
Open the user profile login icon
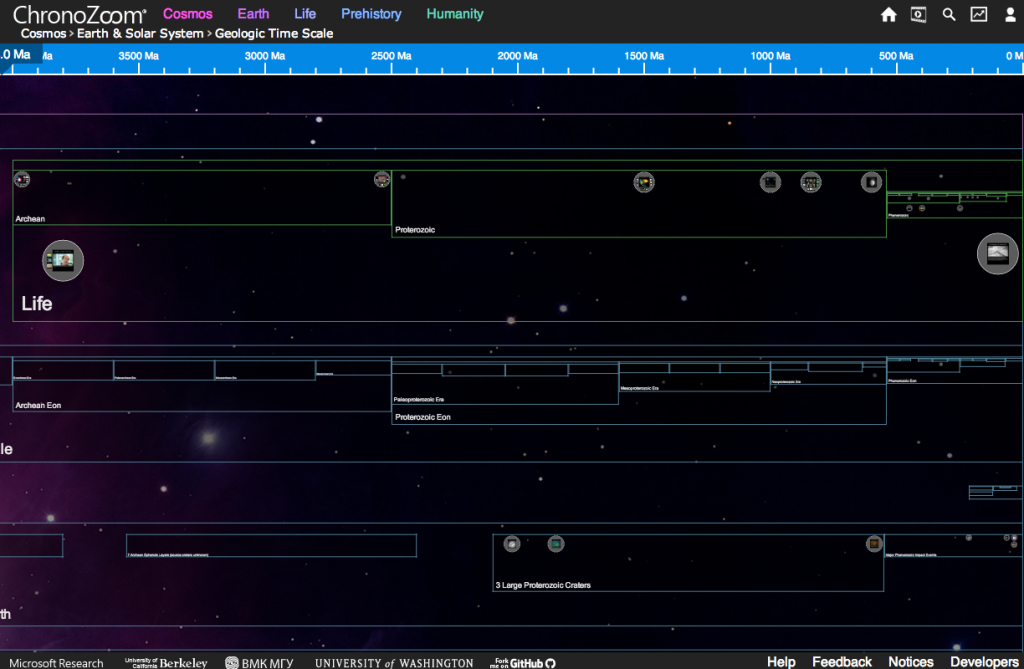click(1010, 14)
